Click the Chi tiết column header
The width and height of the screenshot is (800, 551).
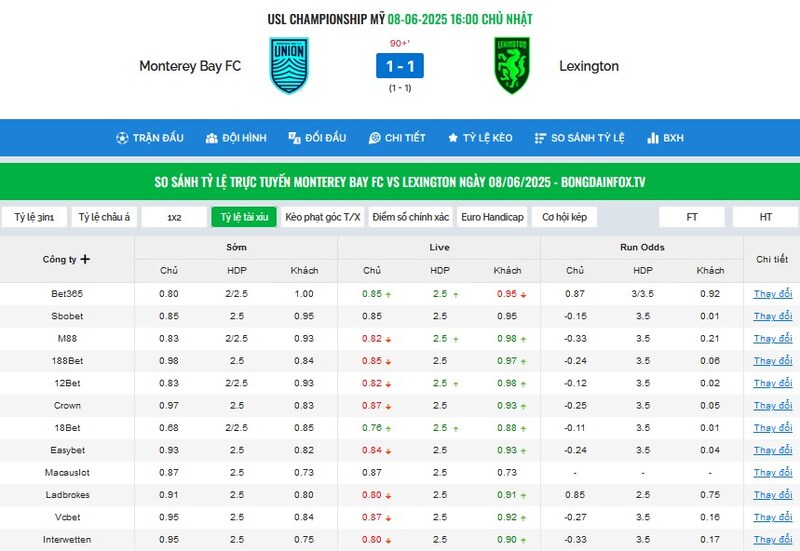(772, 259)
